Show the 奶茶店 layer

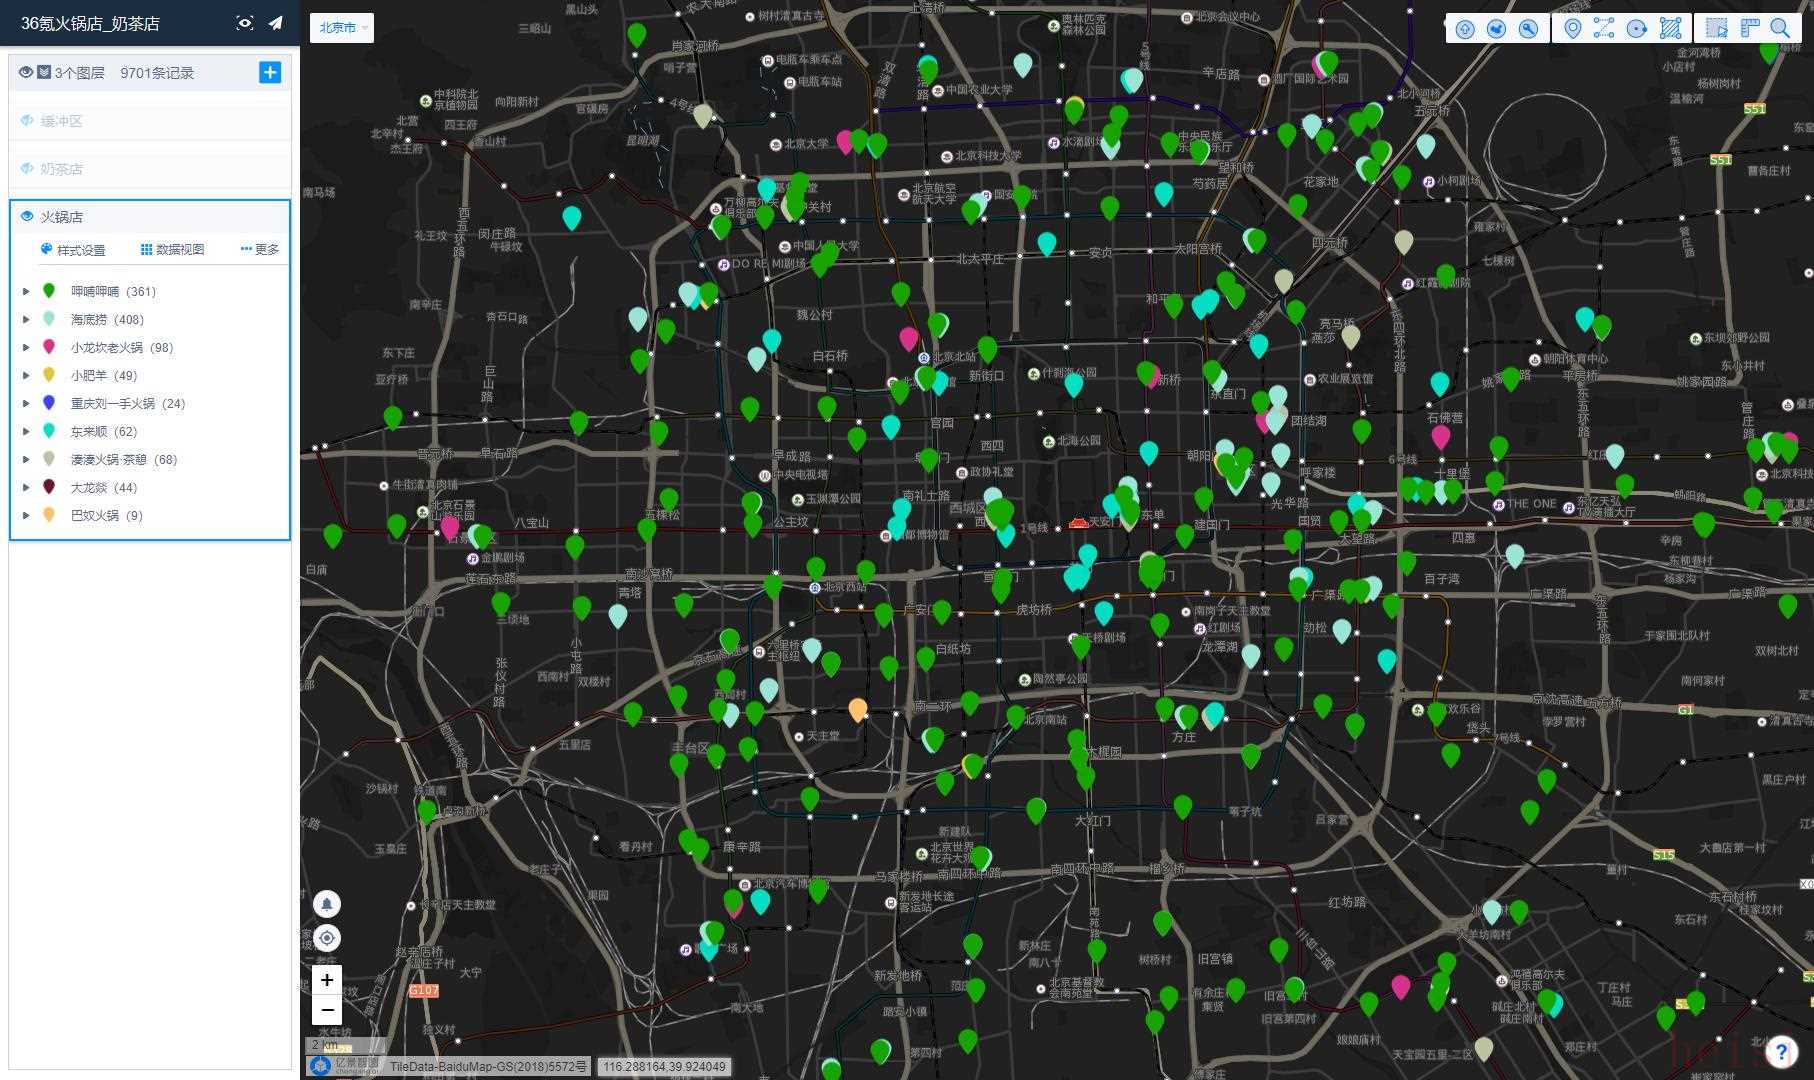click(27, 169)
